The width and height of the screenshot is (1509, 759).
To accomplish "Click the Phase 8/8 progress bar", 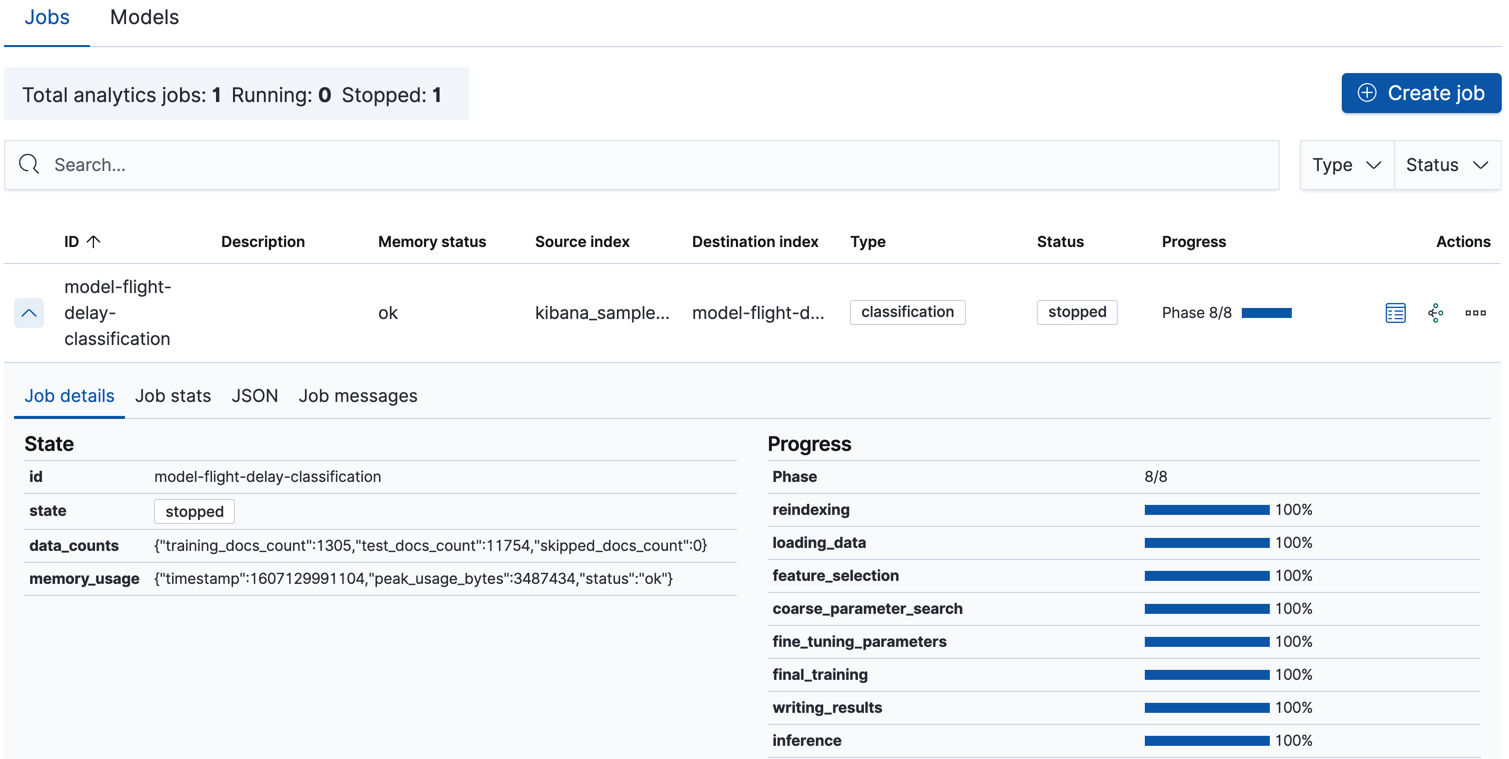I will pos(1267,312).
